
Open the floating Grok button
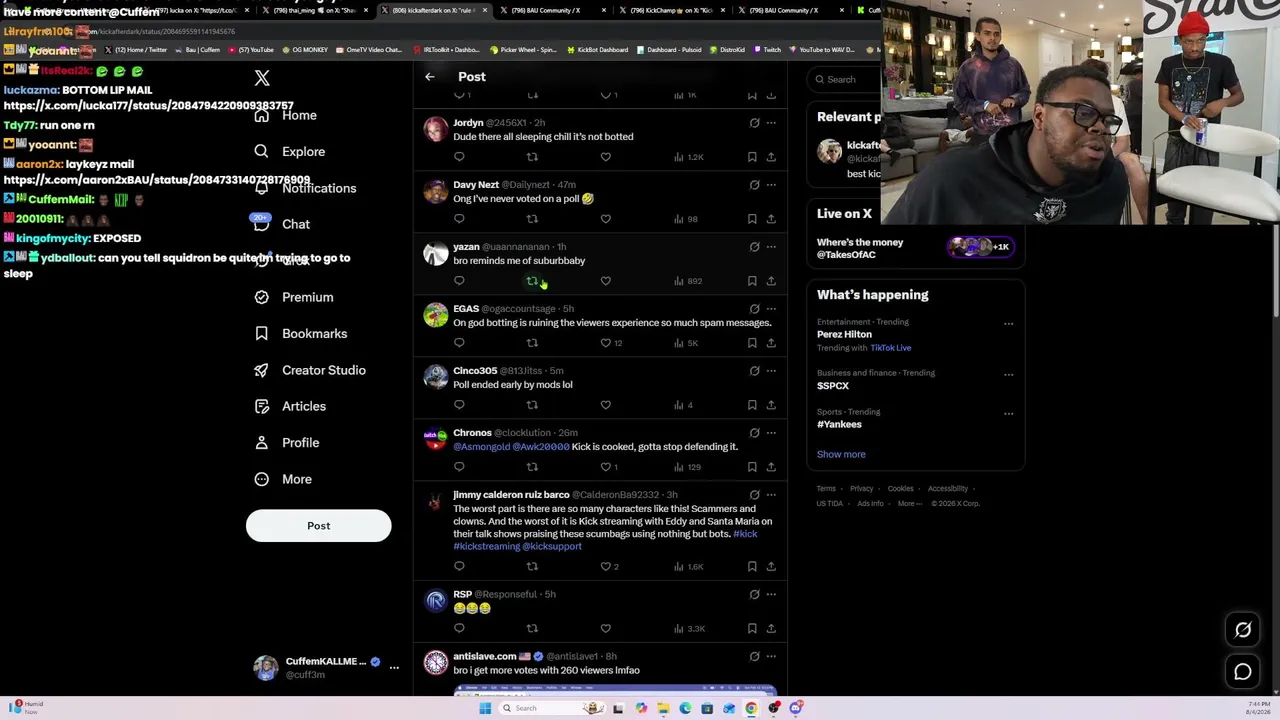(x=1243, y=630)
